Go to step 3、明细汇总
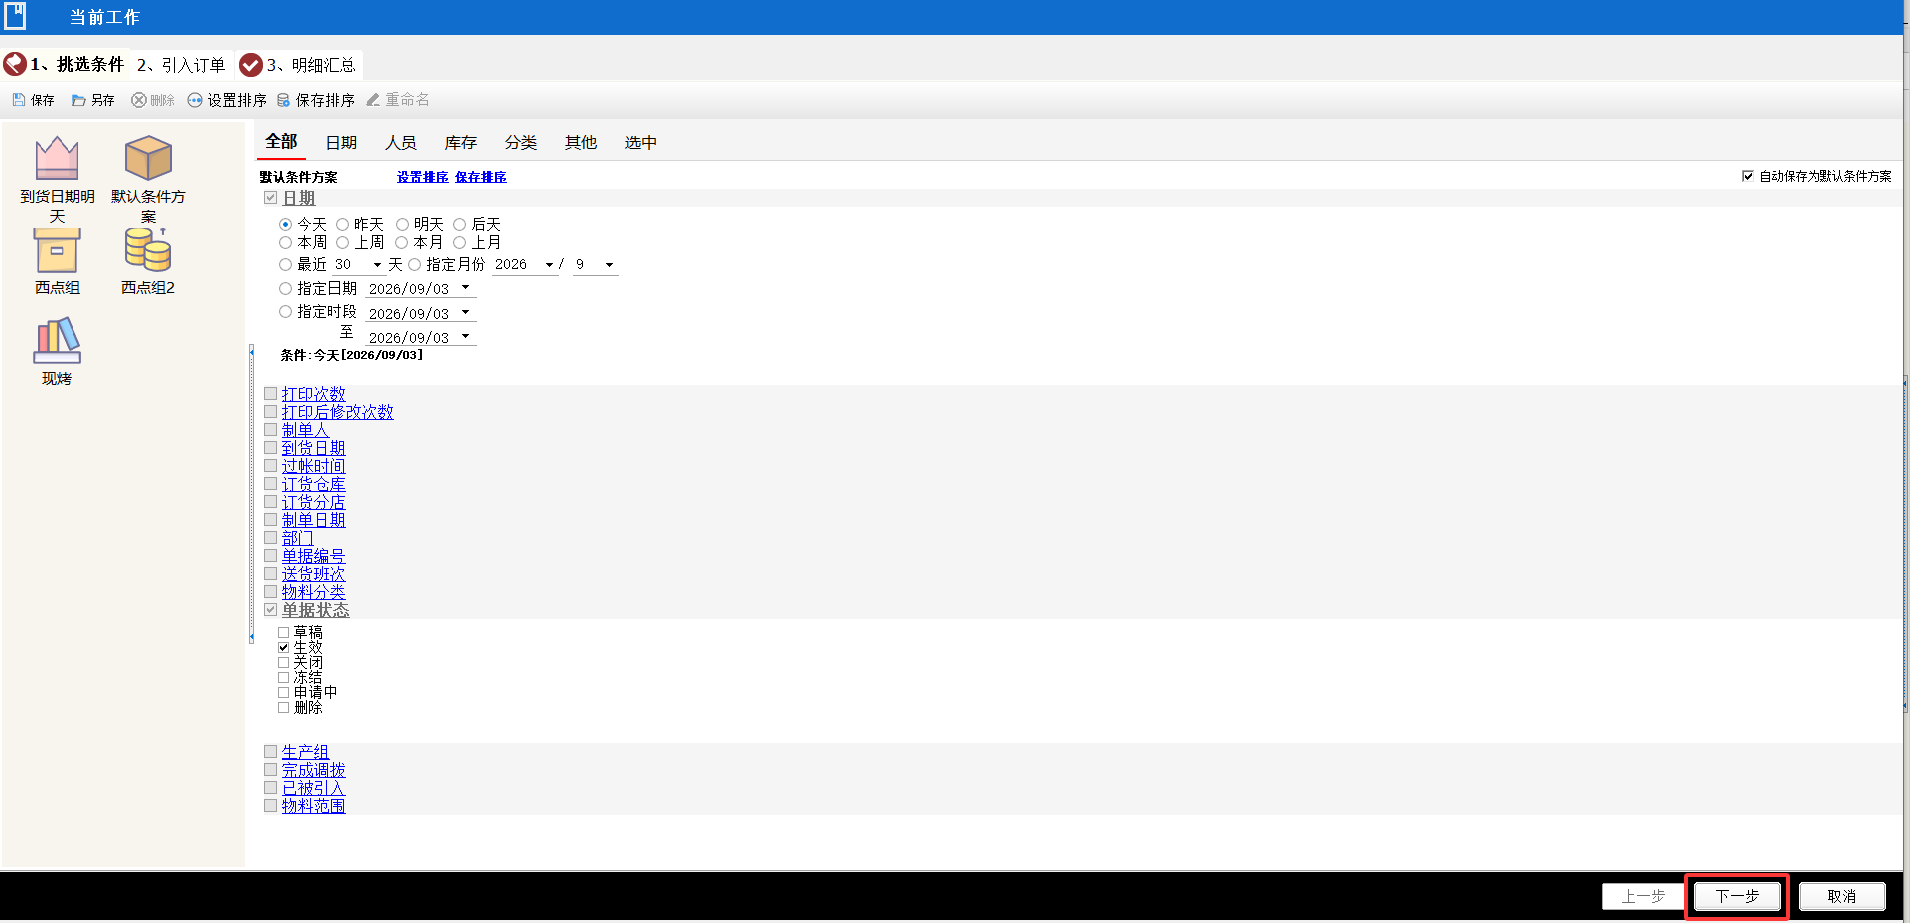This screenshot has width=1910, height=923. click(x=298, y=65)
